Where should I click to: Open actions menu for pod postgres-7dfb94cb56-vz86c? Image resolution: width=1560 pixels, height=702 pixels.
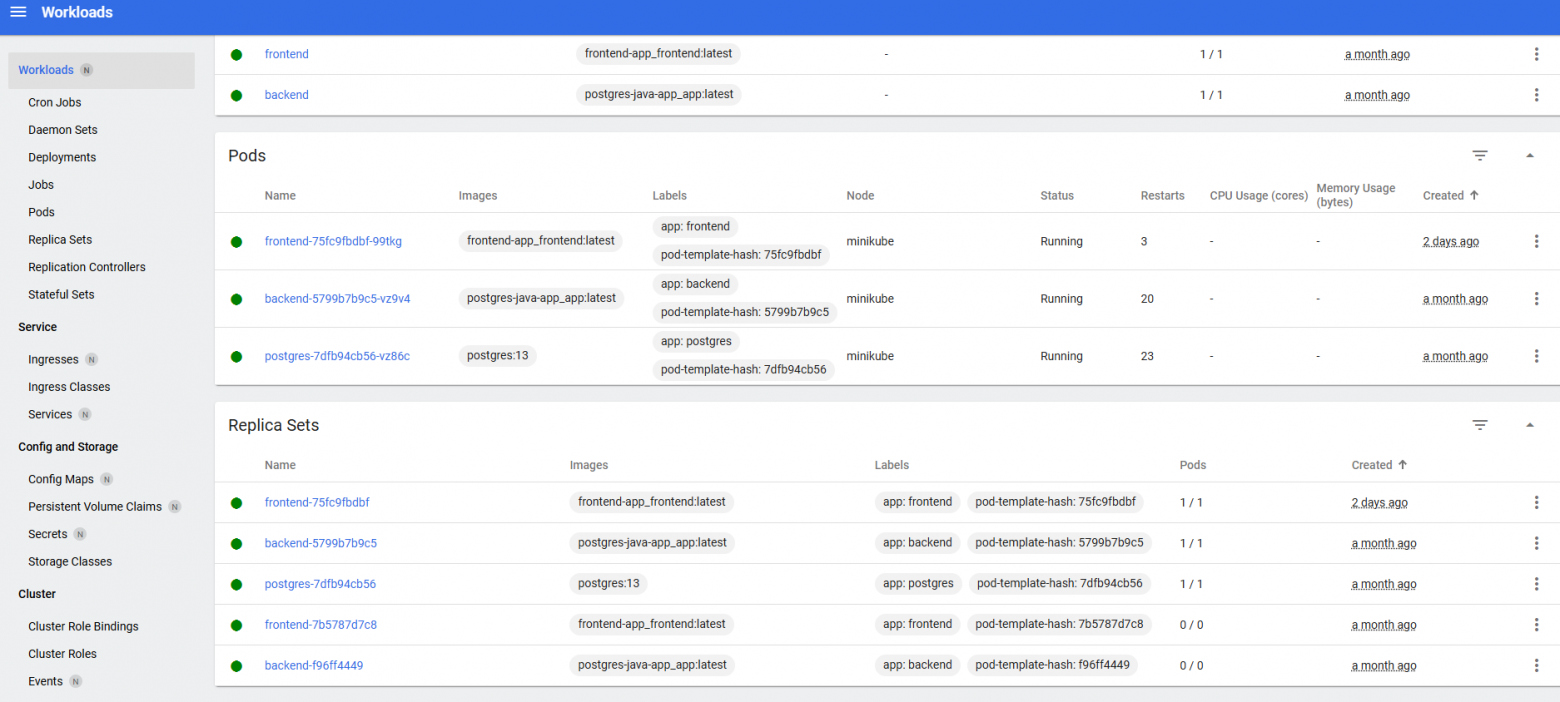click(1537, 356)
